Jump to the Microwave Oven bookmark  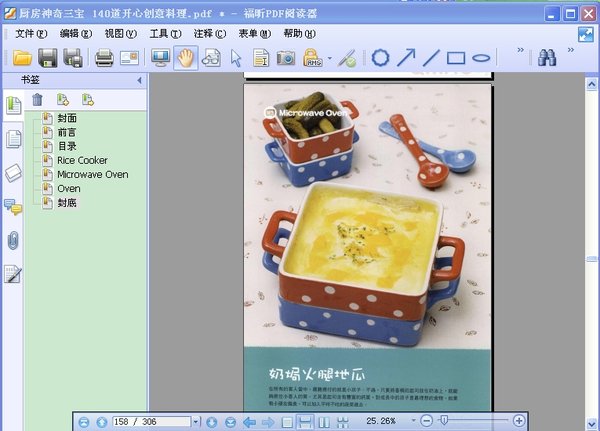(x=93, y=175)
